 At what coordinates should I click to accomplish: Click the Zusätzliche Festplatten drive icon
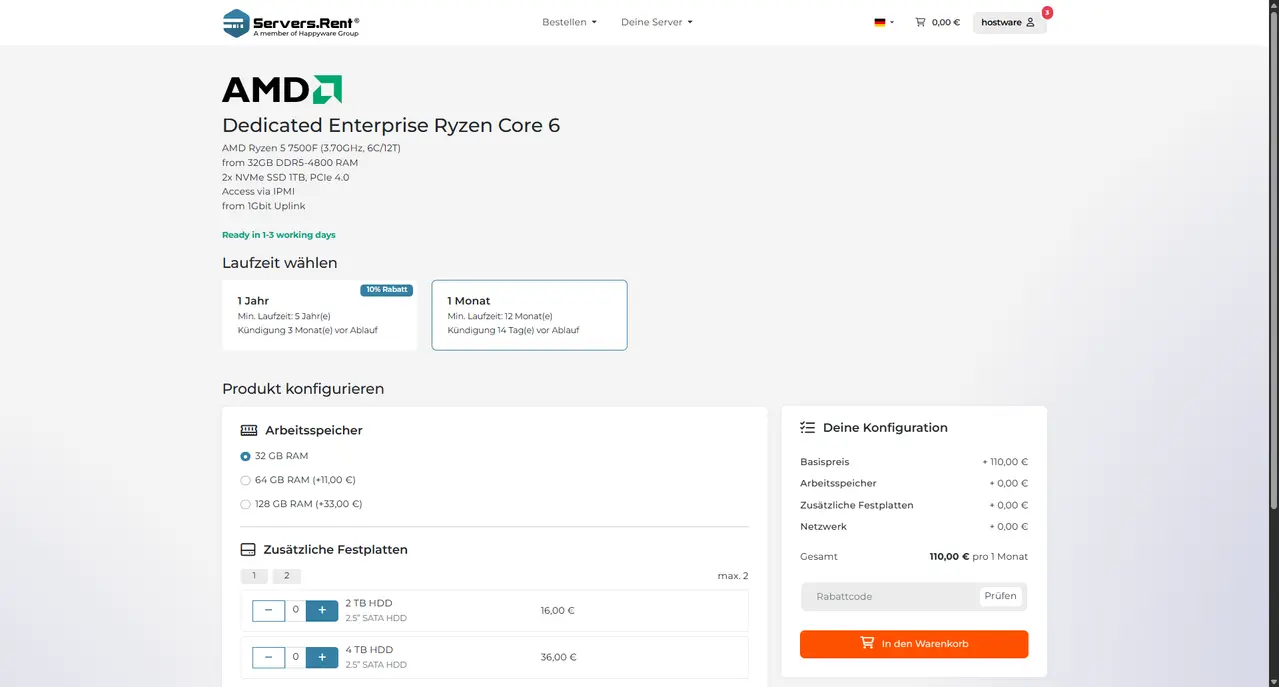click(248, 550)
